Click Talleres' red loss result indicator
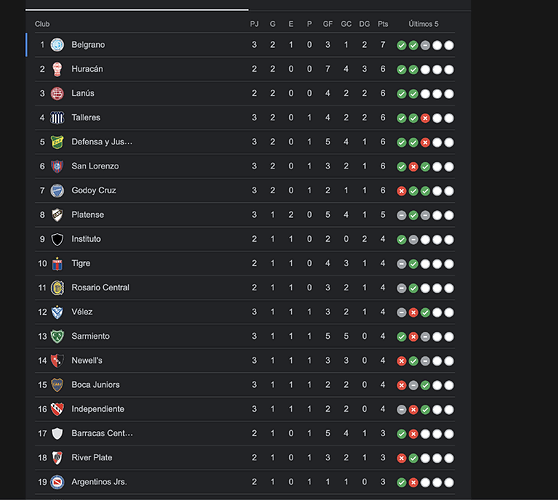 click(x=425, y=118)
